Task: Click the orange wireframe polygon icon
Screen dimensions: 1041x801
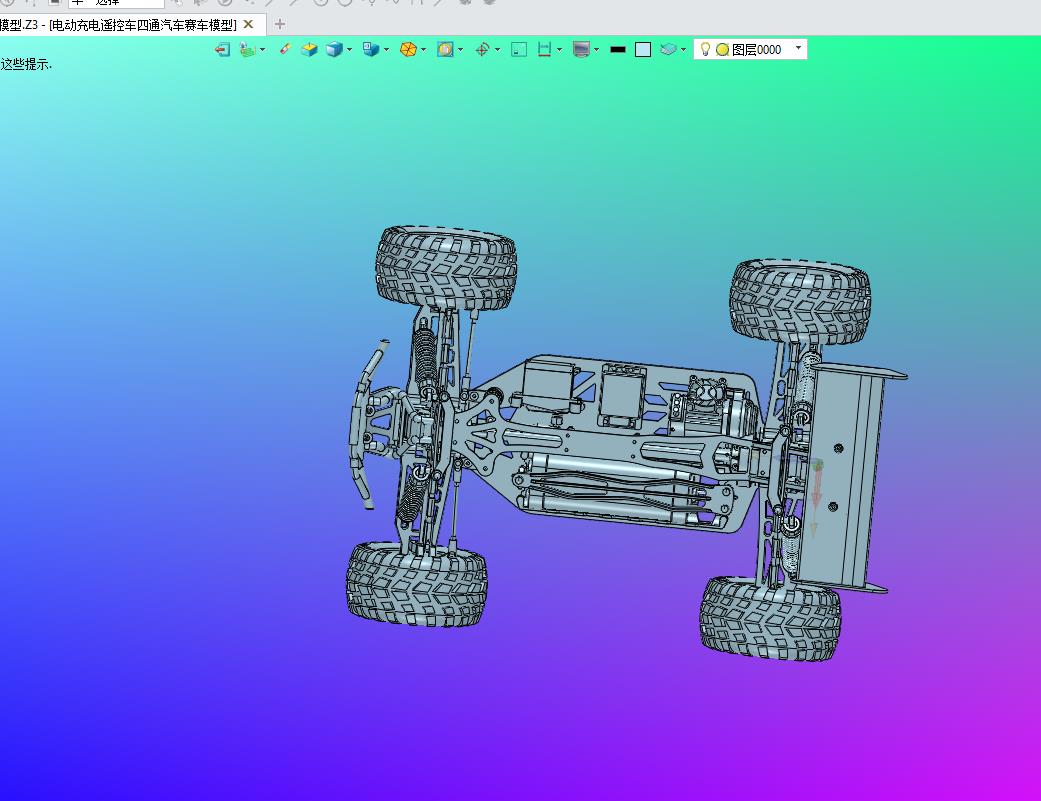Action: (x=407, y=49)
